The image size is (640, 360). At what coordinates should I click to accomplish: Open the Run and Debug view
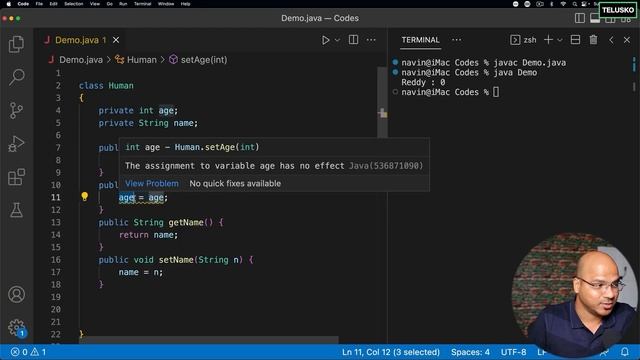click(16, 144)
